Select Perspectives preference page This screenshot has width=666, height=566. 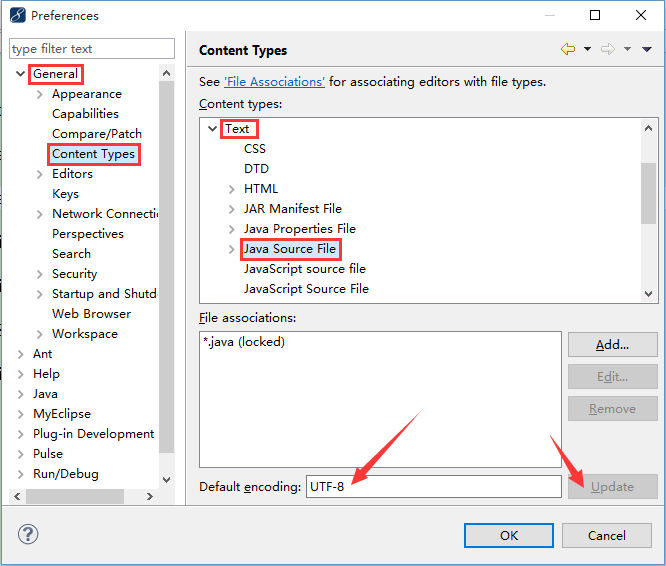coord(88,234)
